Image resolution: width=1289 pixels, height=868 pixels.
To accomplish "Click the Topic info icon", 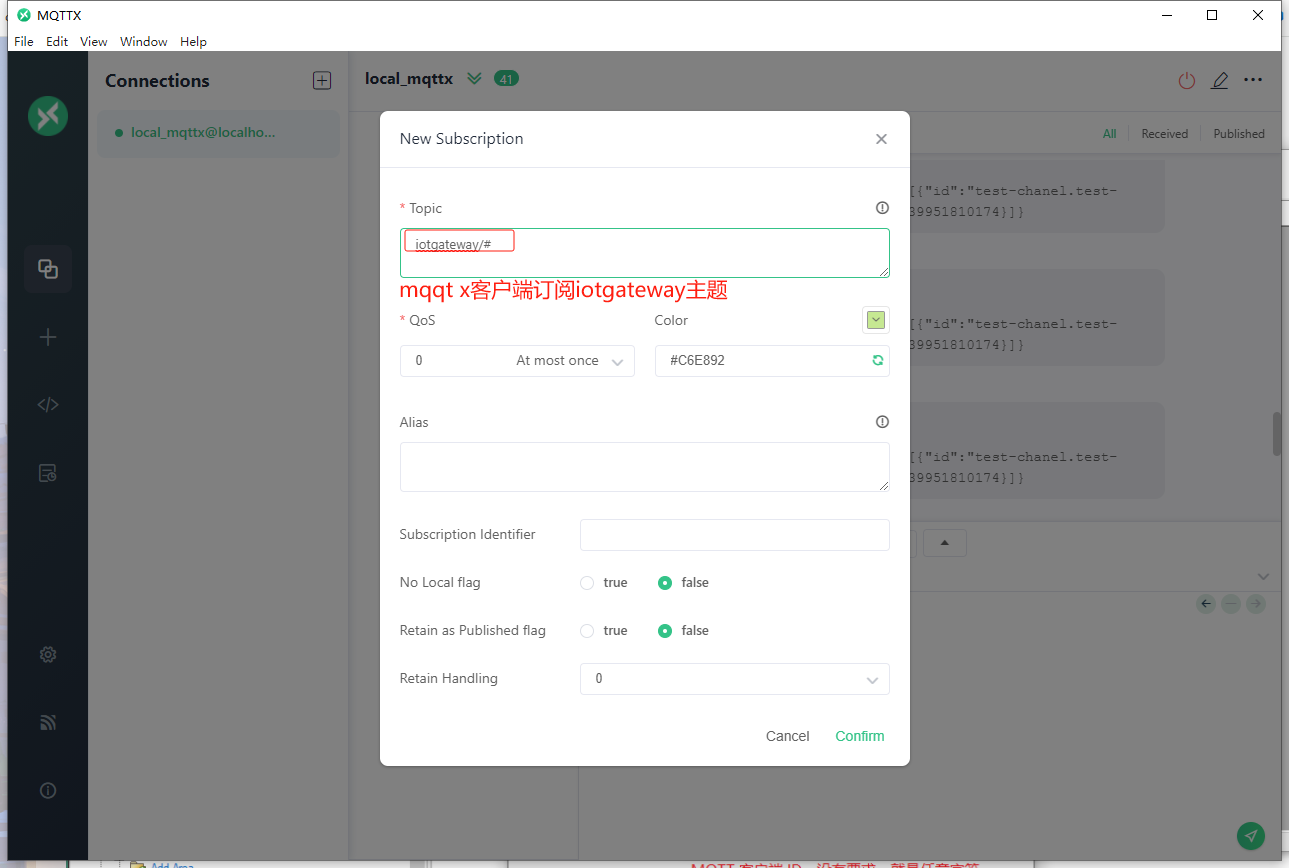I will [x=882, y=208].
